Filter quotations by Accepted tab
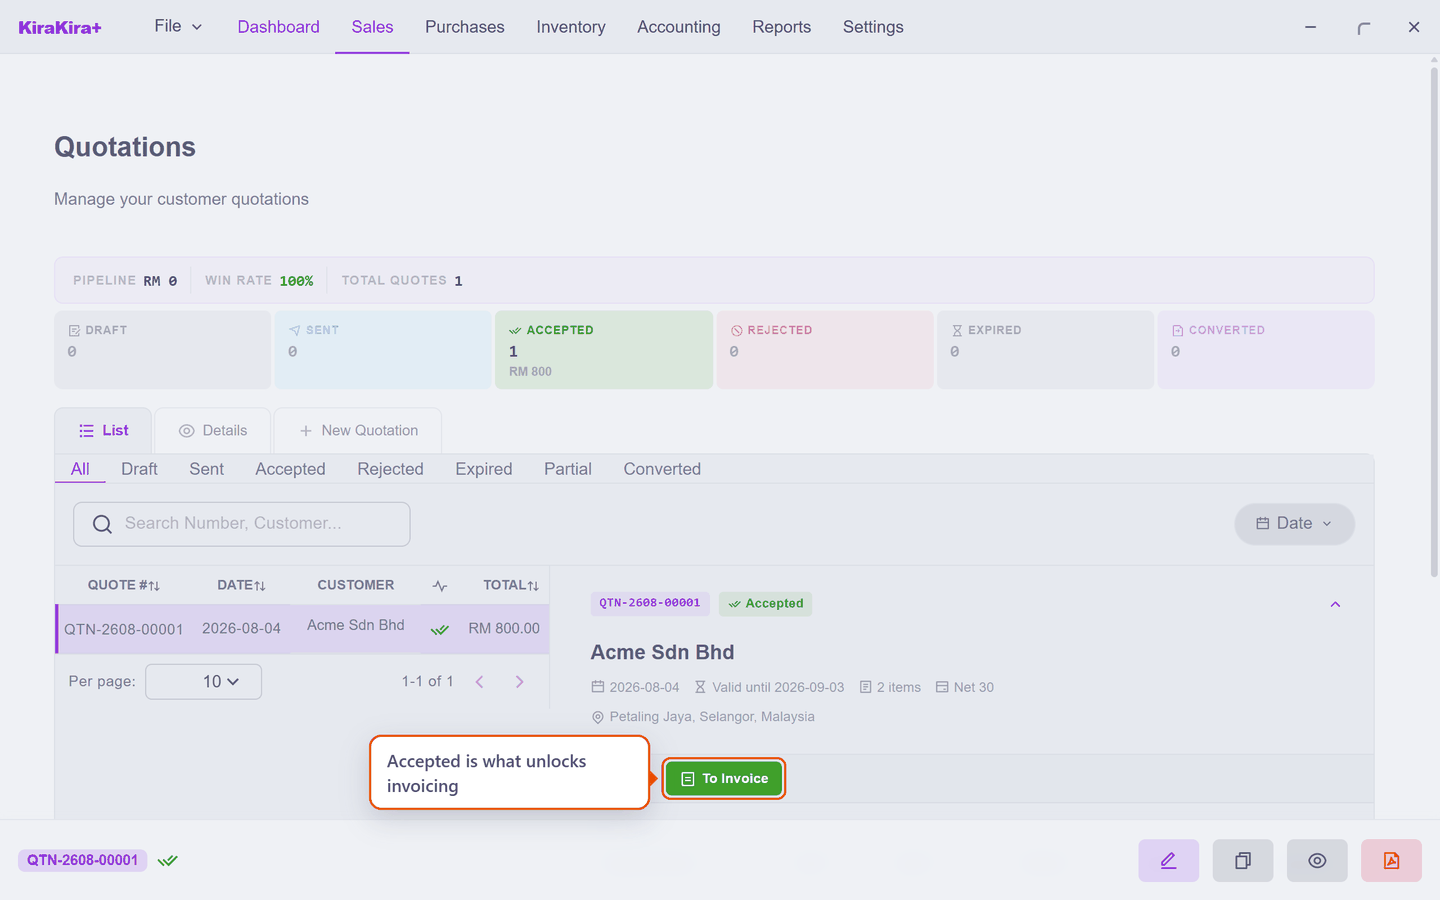Viewport: 1440px width, 900px height. pos(290,469)
